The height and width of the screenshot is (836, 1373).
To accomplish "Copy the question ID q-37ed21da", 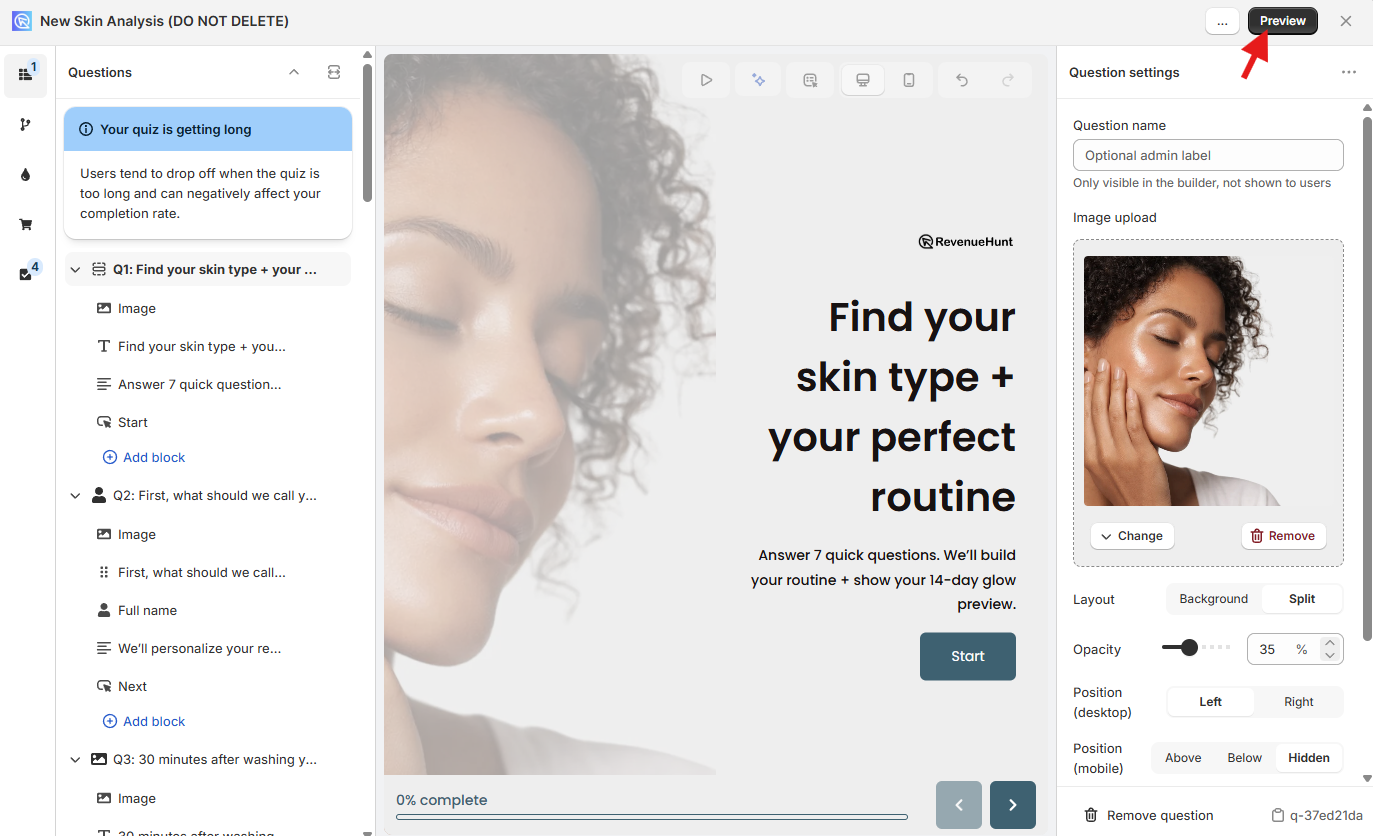I will click(1316, 815).
